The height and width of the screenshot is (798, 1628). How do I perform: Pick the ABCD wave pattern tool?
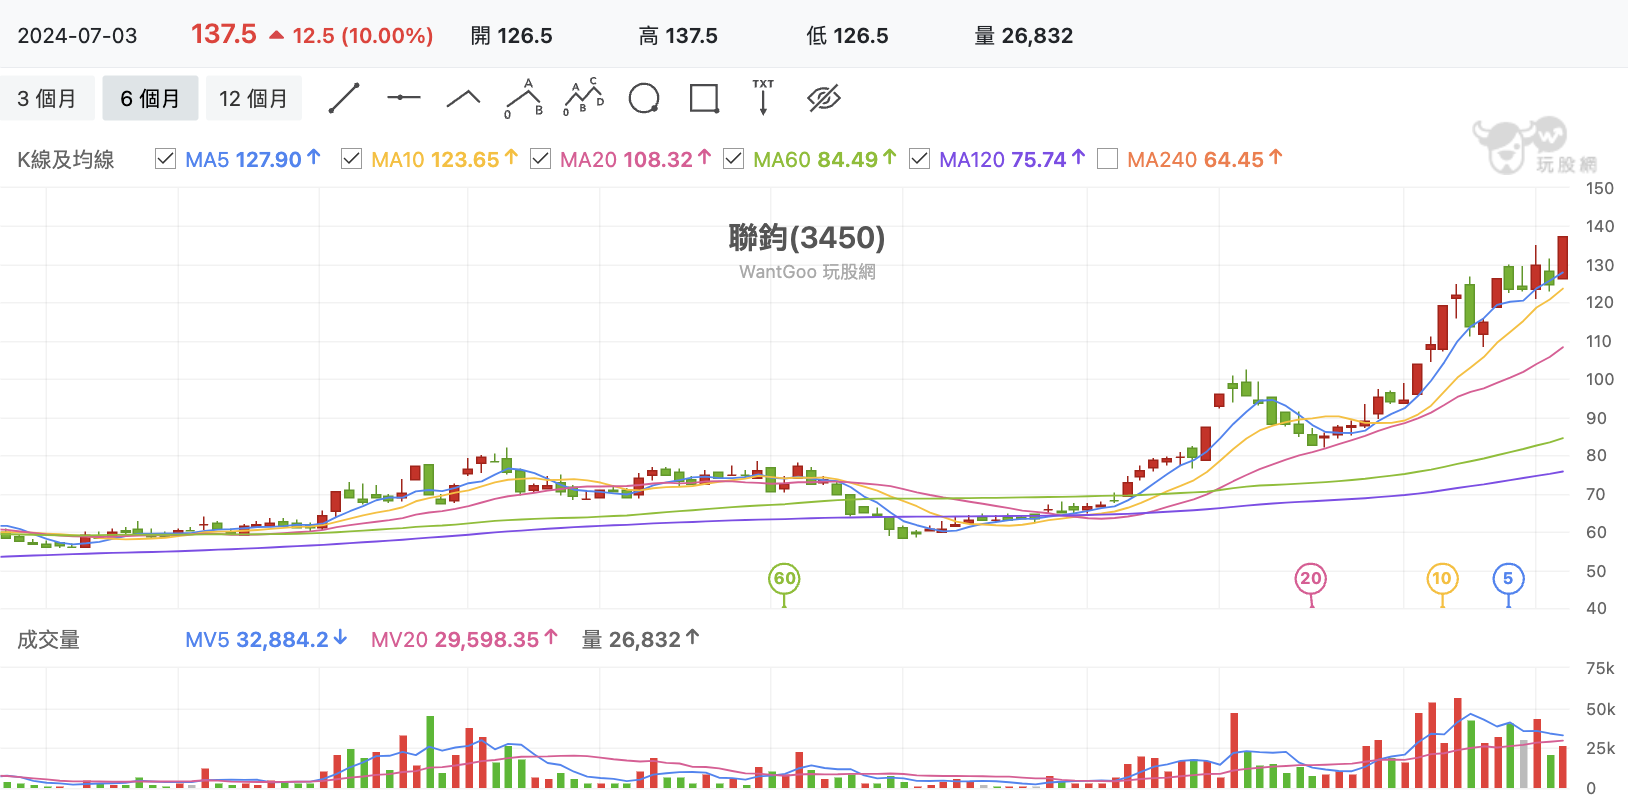(584, 97)
